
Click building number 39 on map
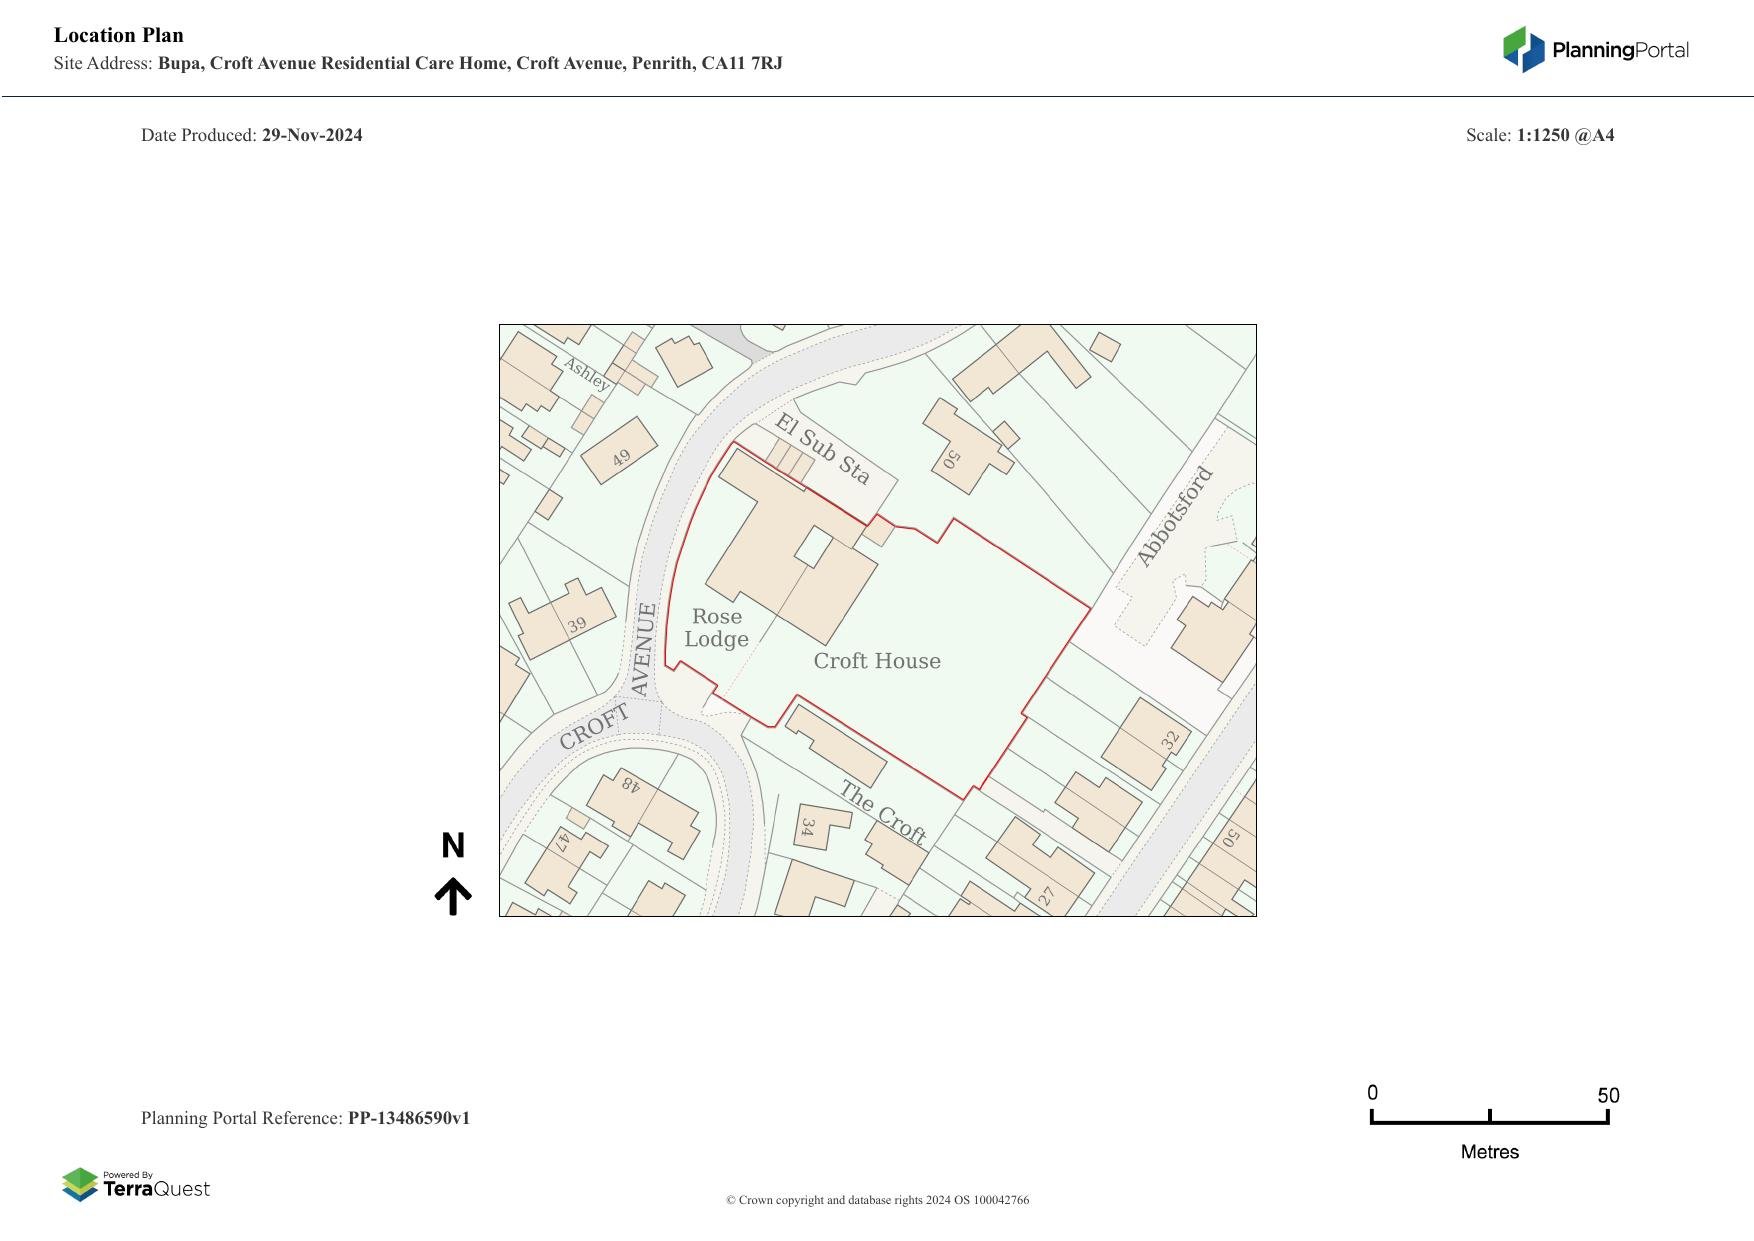tap(577, 625)
